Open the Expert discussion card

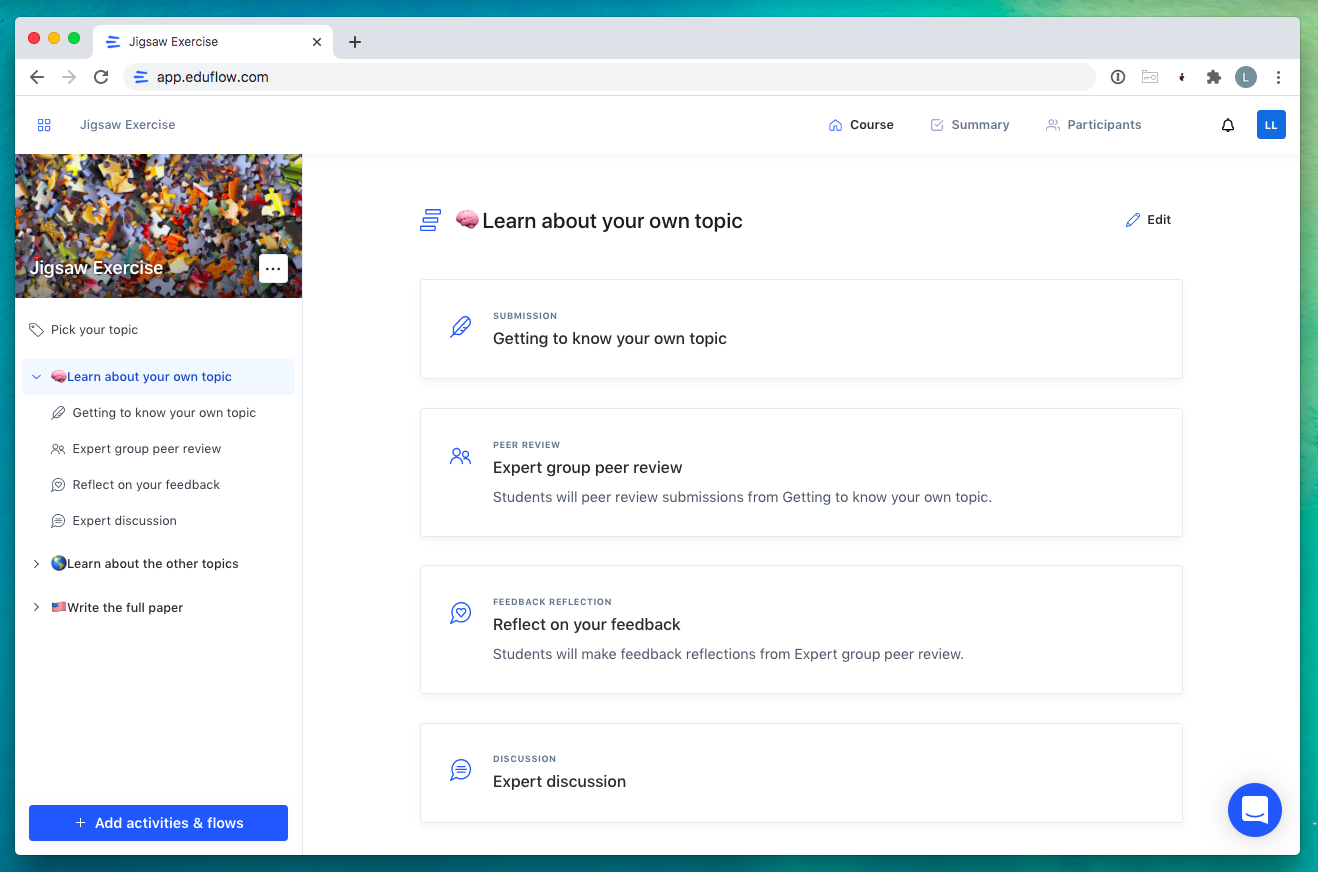801,773
